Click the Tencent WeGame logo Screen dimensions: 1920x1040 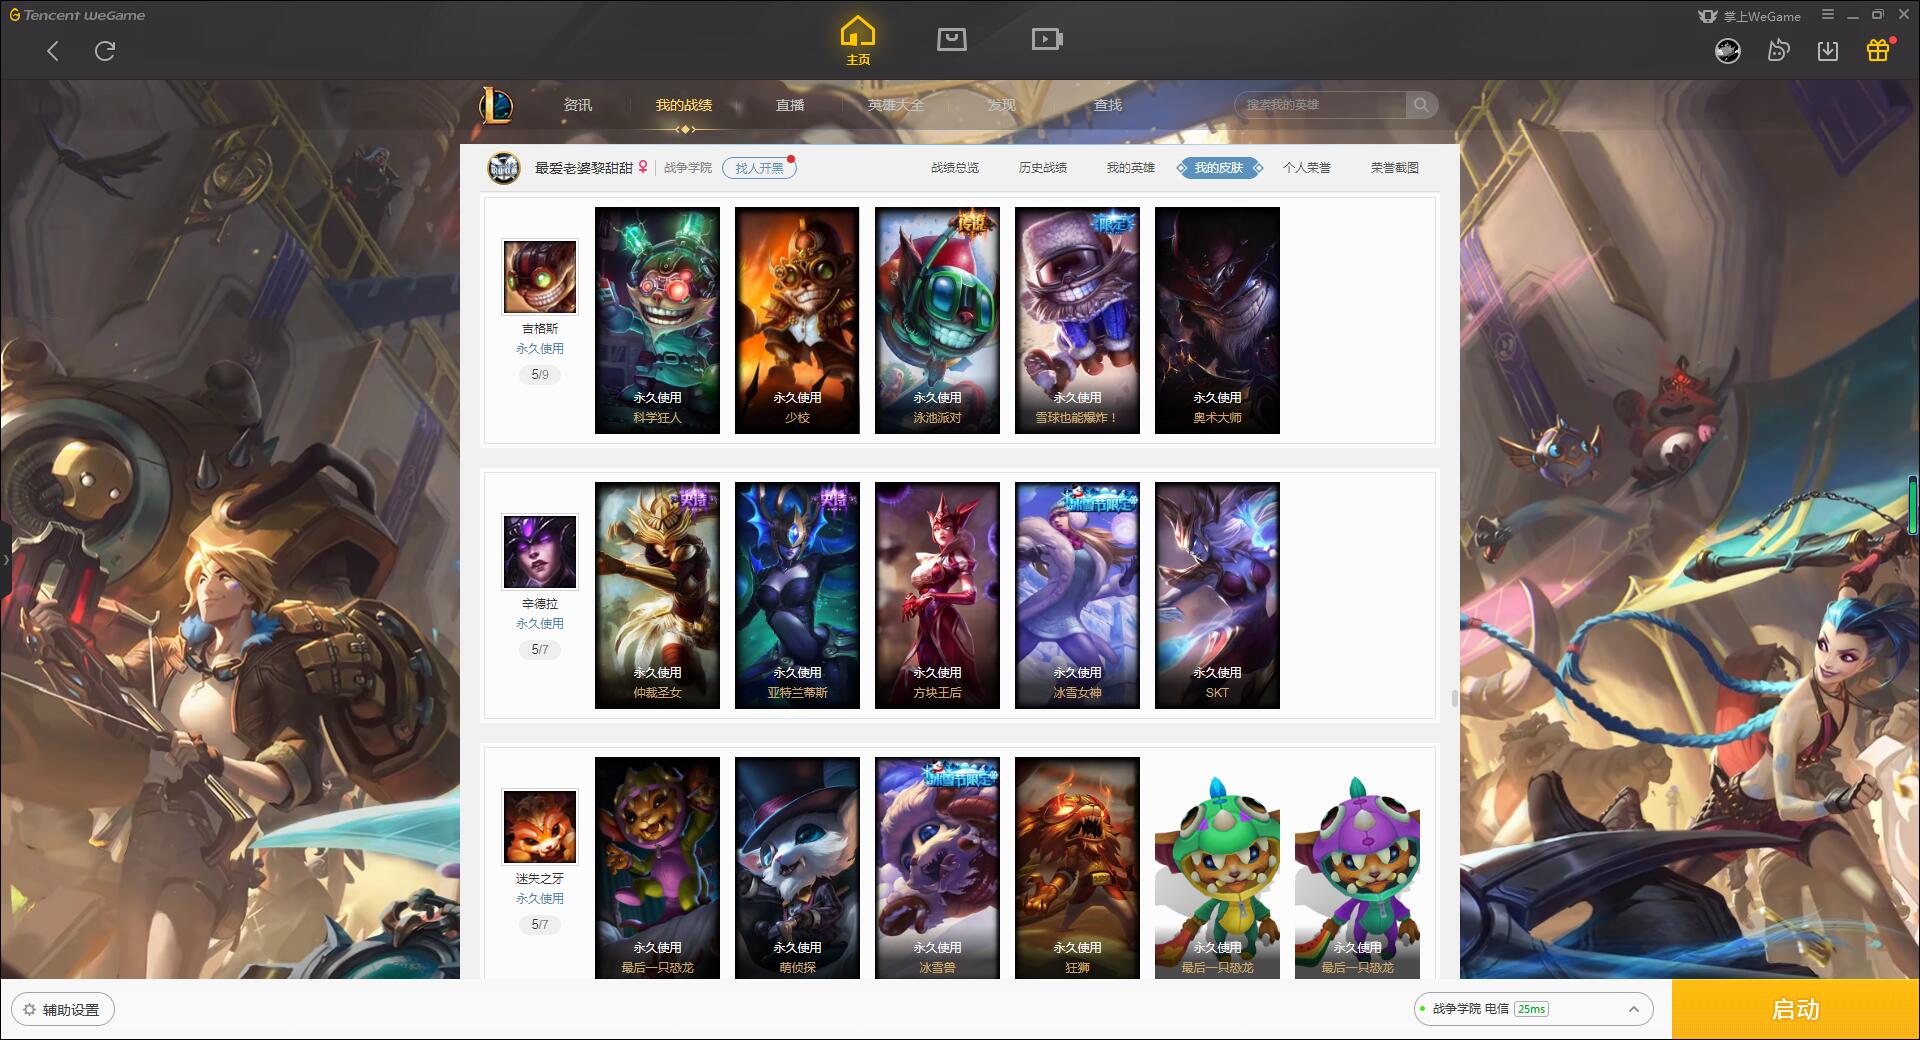tap(77, 15)
